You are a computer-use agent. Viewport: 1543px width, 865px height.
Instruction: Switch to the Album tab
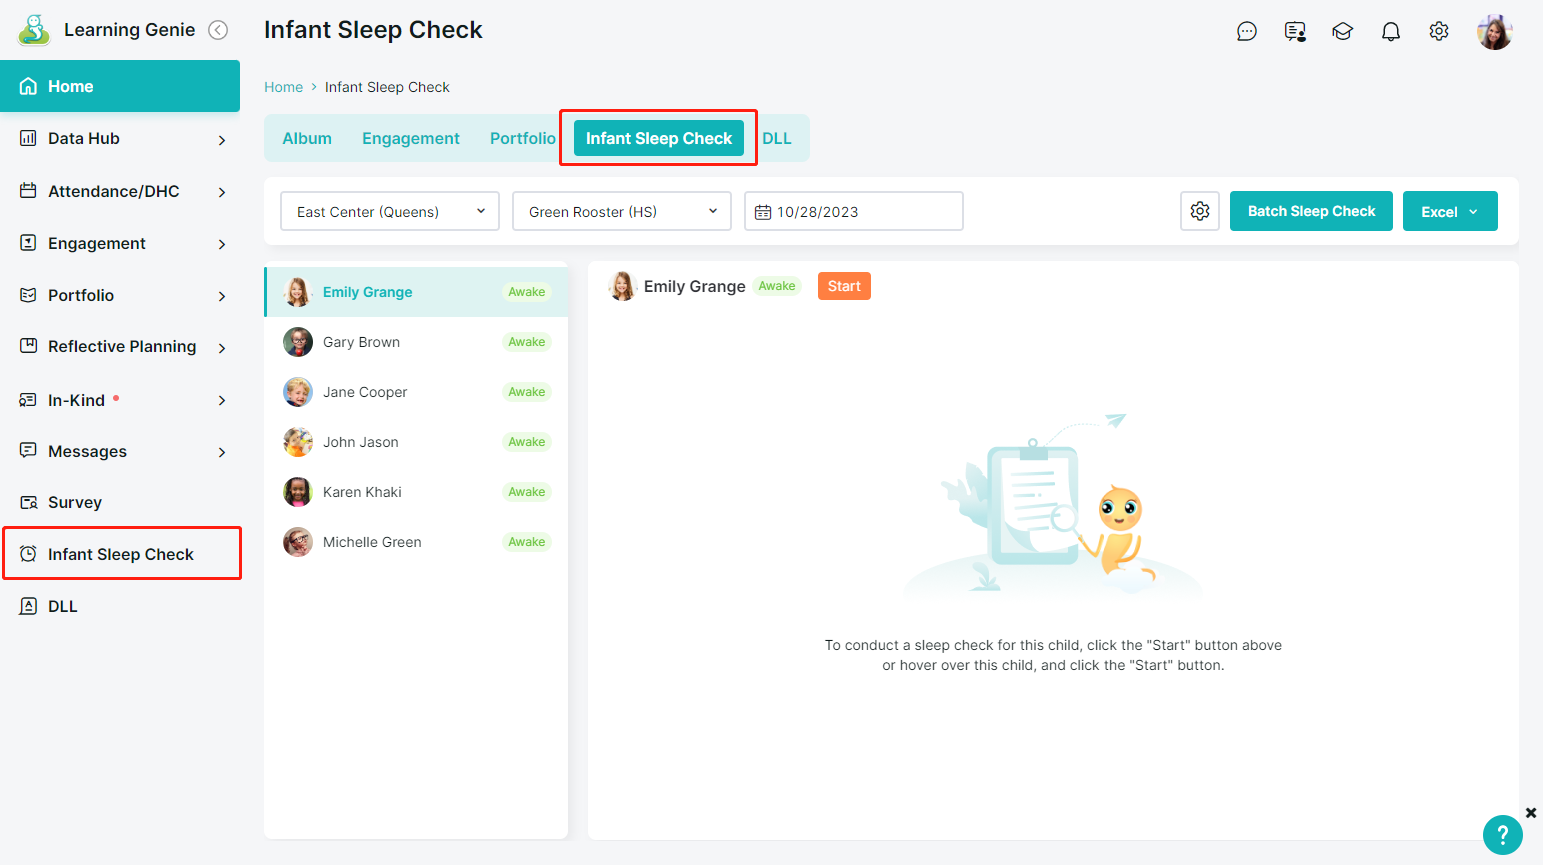(x=307, y=138)
